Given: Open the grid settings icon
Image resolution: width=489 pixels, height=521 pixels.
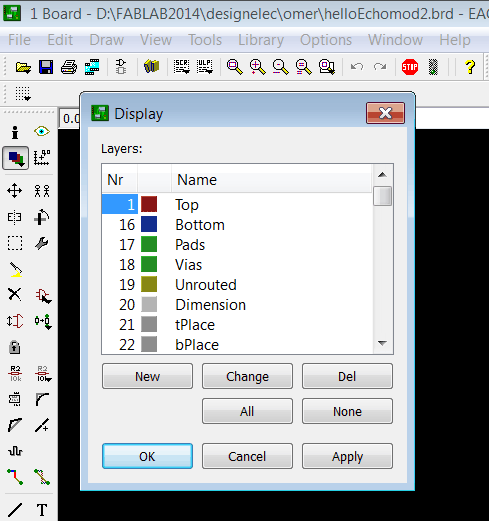Looking at the screenshot, I should [x=23, y=94].
